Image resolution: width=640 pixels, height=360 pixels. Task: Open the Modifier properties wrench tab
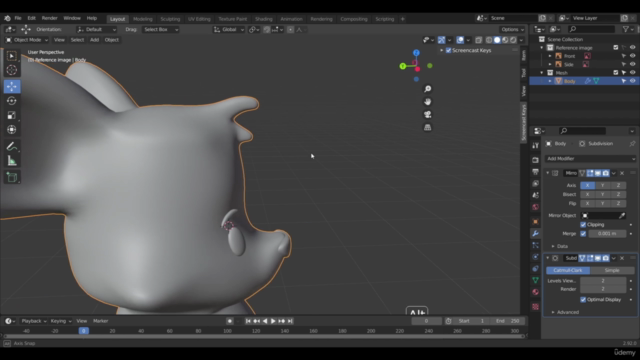[536, 233]
